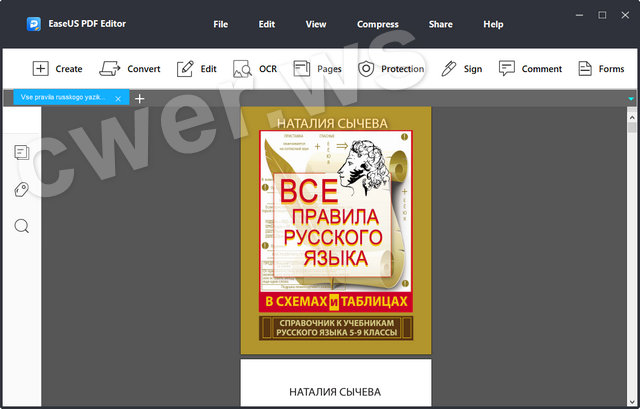The image size is (640, 409).
Task: Open the Share menu
Action: coord(440,24)
